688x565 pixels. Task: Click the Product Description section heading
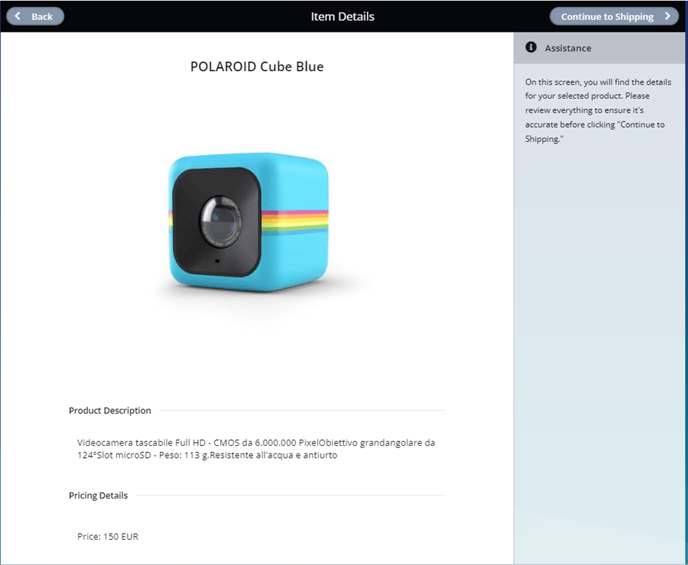click(x=110, y=411)
